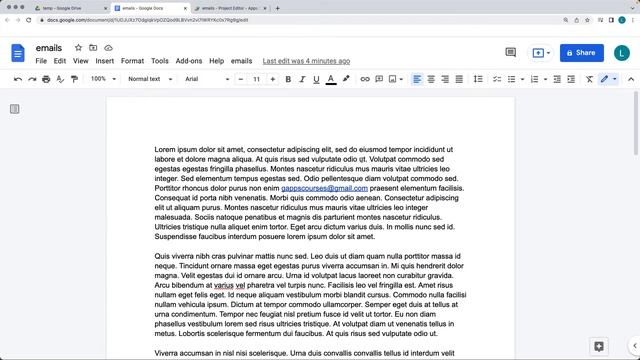Select the Paint format roller icon
The image size is (640, 360).
[x=74, y=79]
